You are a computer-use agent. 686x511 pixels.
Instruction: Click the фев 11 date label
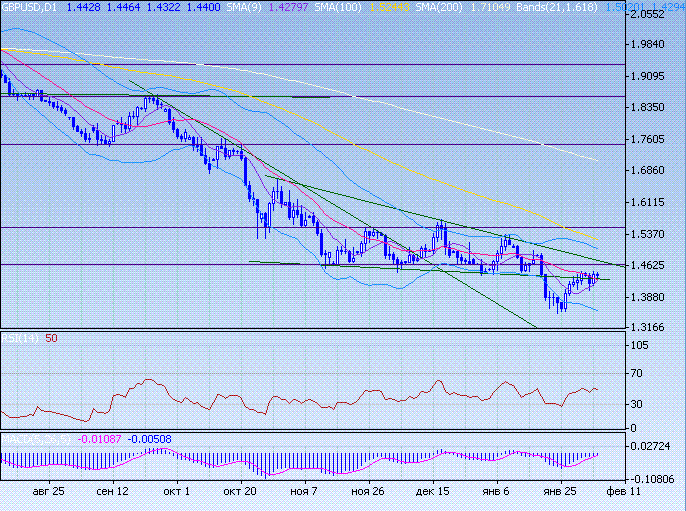pos(624,493)
